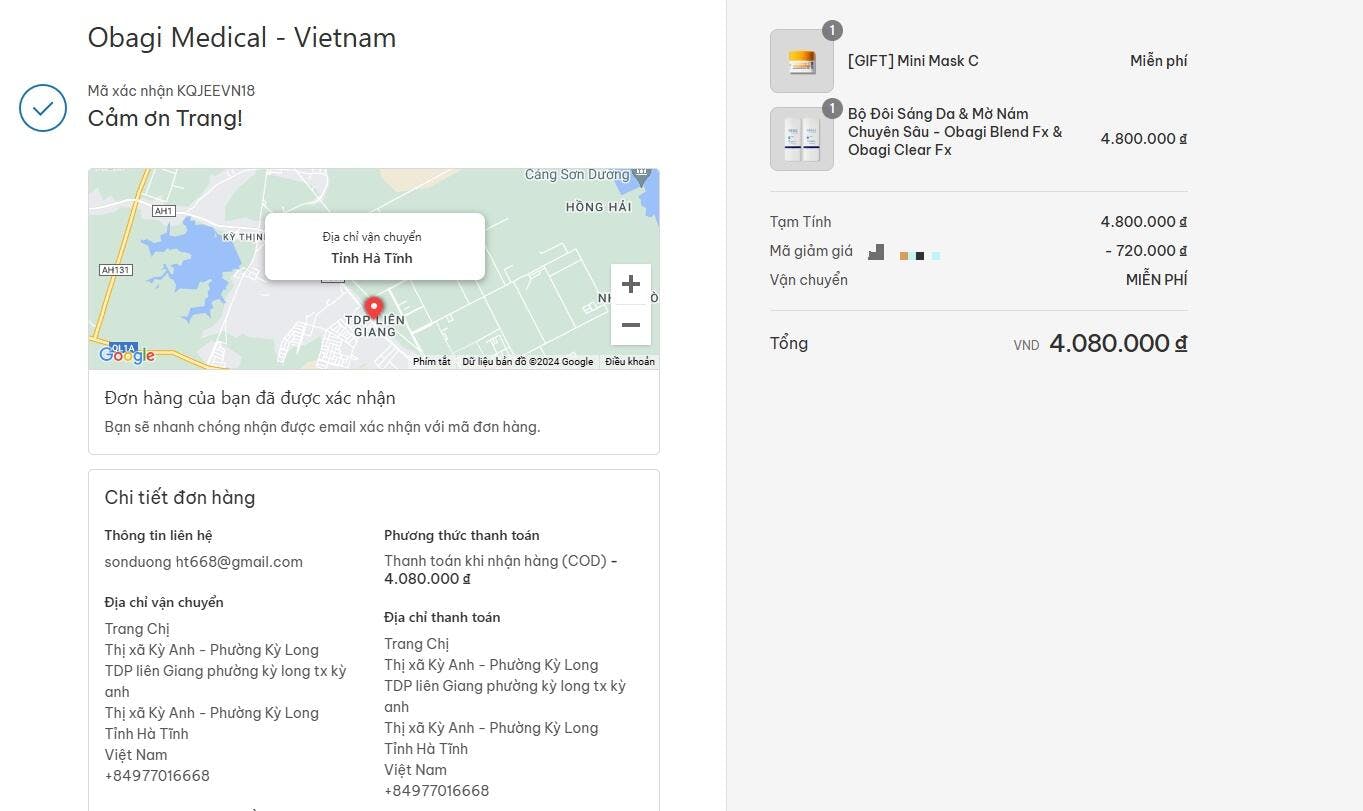This screenshot has height=811, width=1363.
Task: Click the Phím tắt map shortcuts button
Action: click(431, 362)
